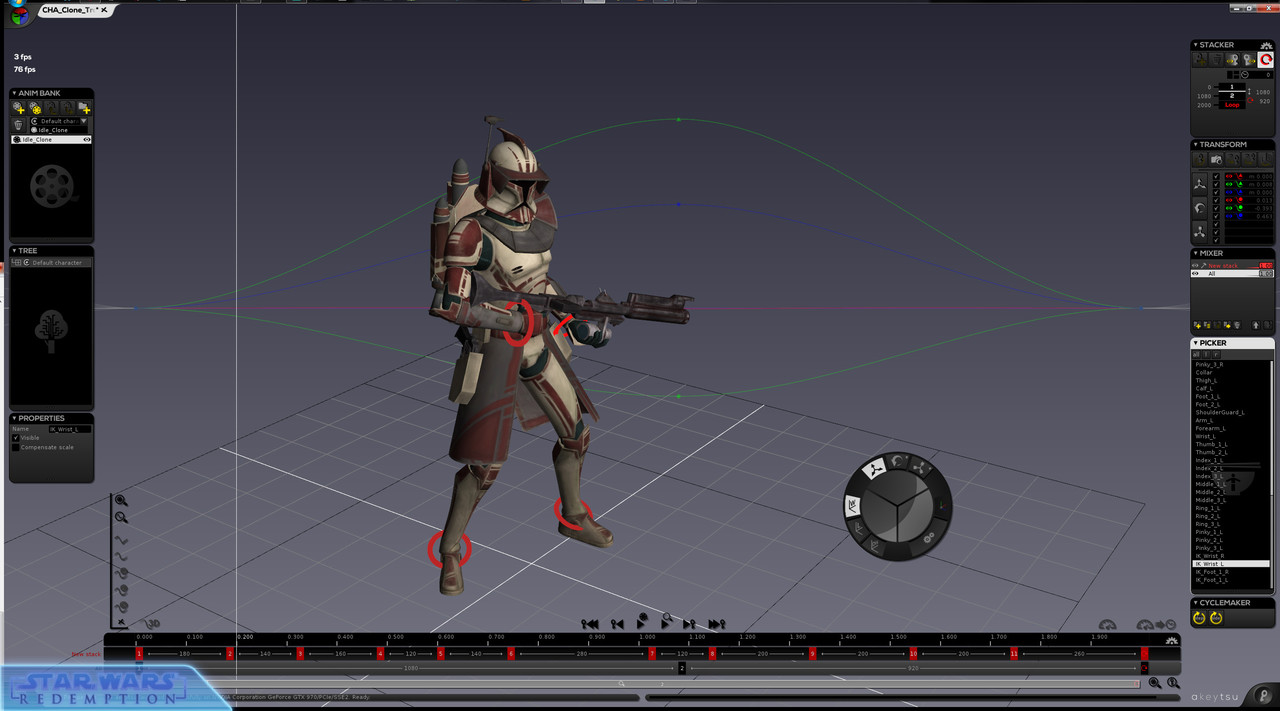Click the camera snapshot icon in Transform panel
Viewport: 1280px width, 711px height.
[x=1216, y=159]
